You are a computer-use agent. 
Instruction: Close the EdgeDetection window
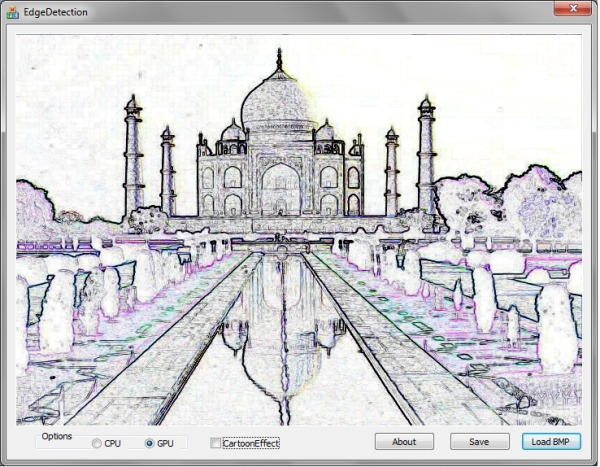pyautogui.click(x=573, y=8)
